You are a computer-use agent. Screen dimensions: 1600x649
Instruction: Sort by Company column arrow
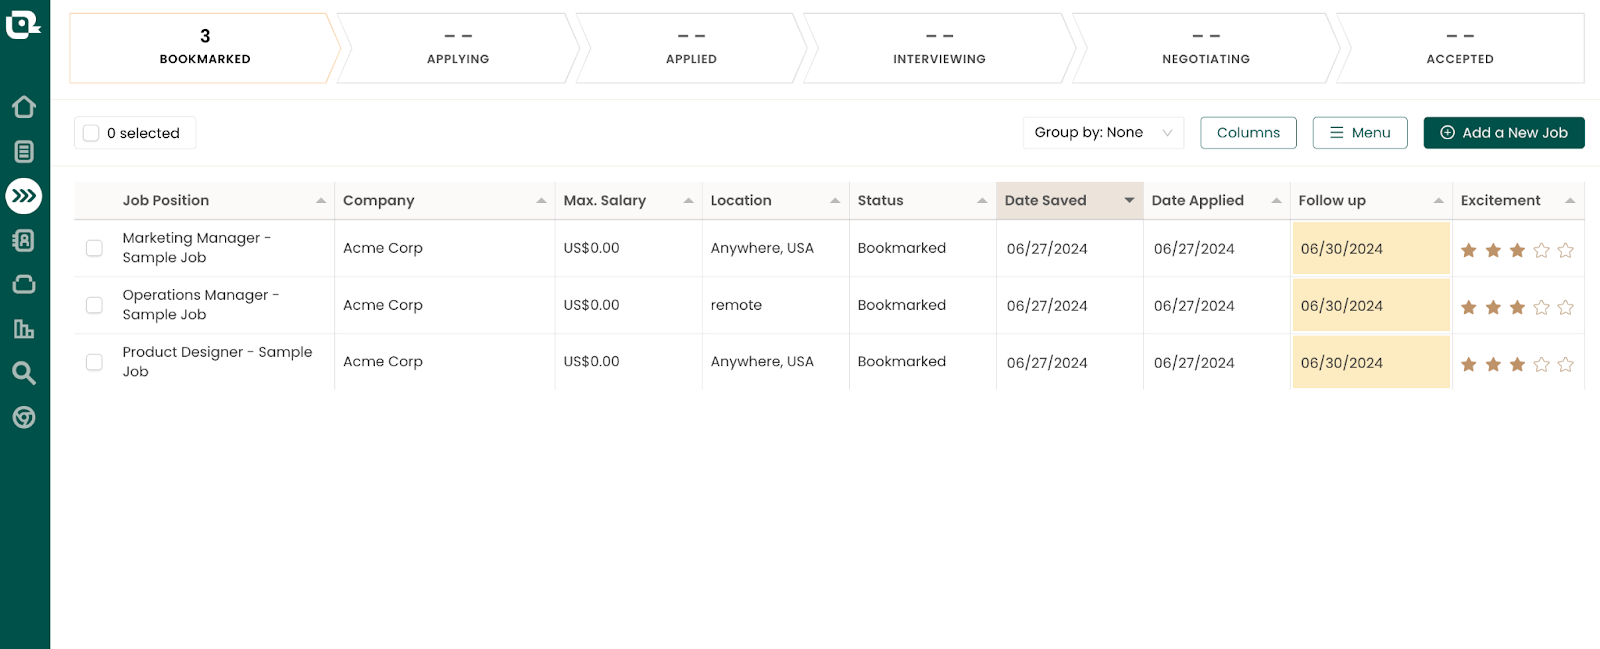coord(541,201)
